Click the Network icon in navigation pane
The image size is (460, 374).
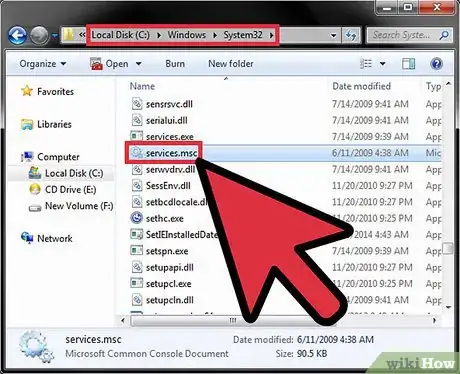(27, 238)
